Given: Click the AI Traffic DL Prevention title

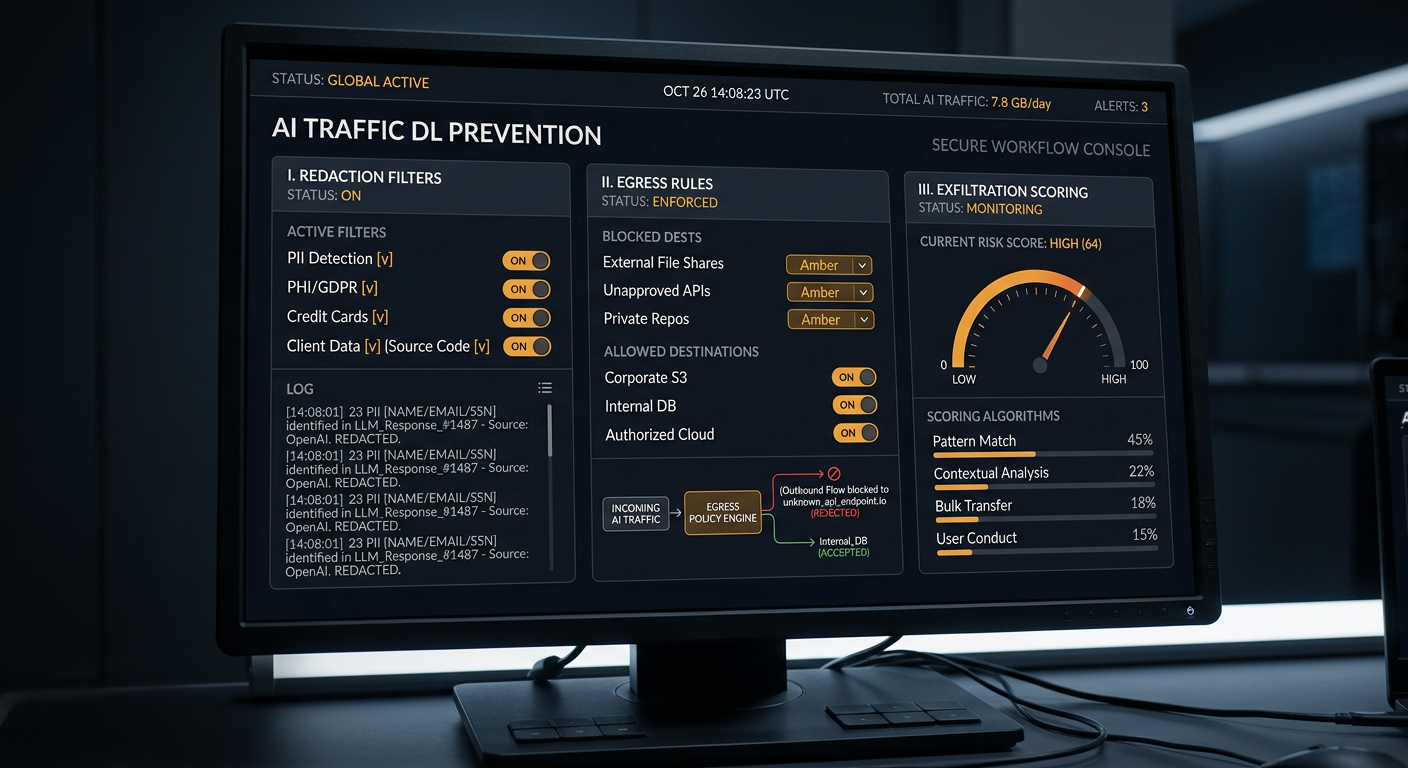Looking at the screenshot, I should tap(437, 131).
